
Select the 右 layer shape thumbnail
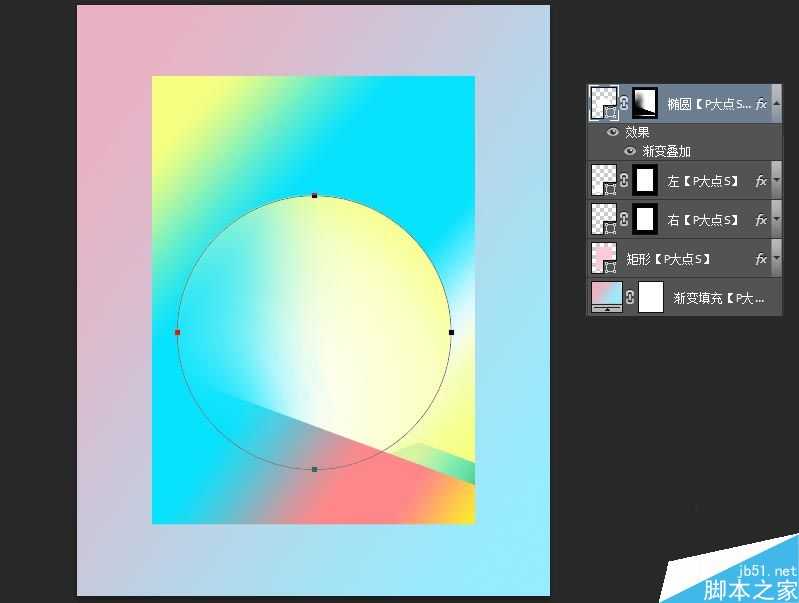pos(604,219)
